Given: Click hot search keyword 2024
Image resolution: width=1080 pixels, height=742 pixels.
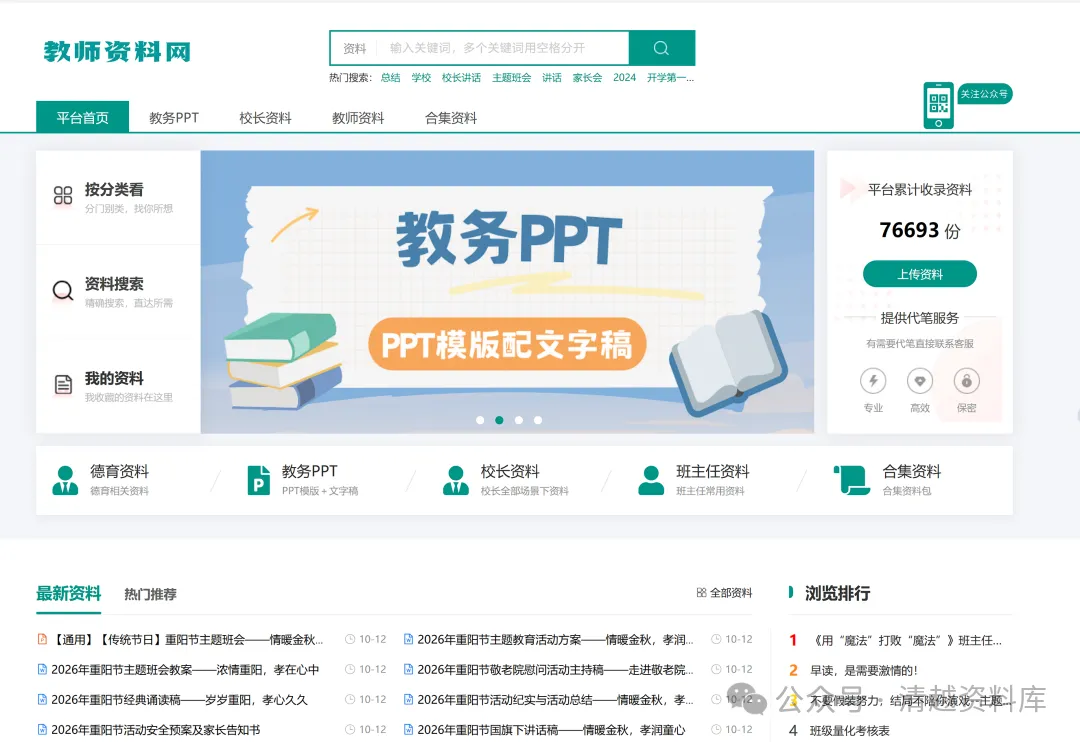Looking at the screenshot, I should (625, 78).
